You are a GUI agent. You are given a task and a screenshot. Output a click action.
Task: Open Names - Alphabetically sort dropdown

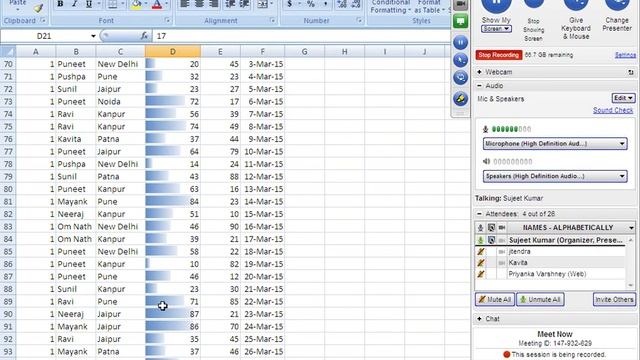[631, 228]
